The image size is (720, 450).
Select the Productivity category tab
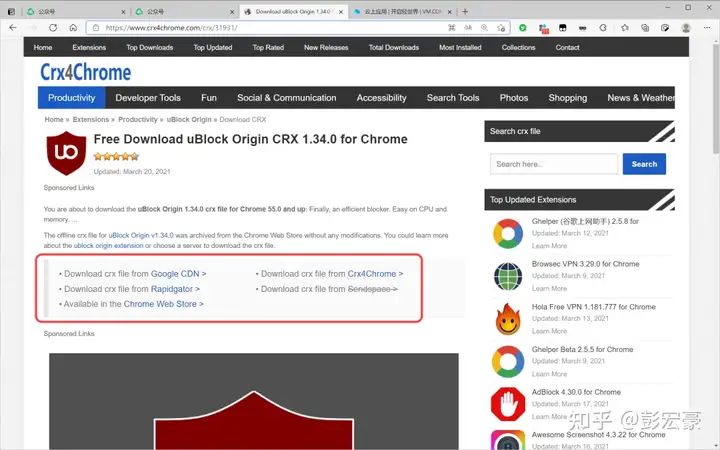pyautogui.click(x=72, y=98)
